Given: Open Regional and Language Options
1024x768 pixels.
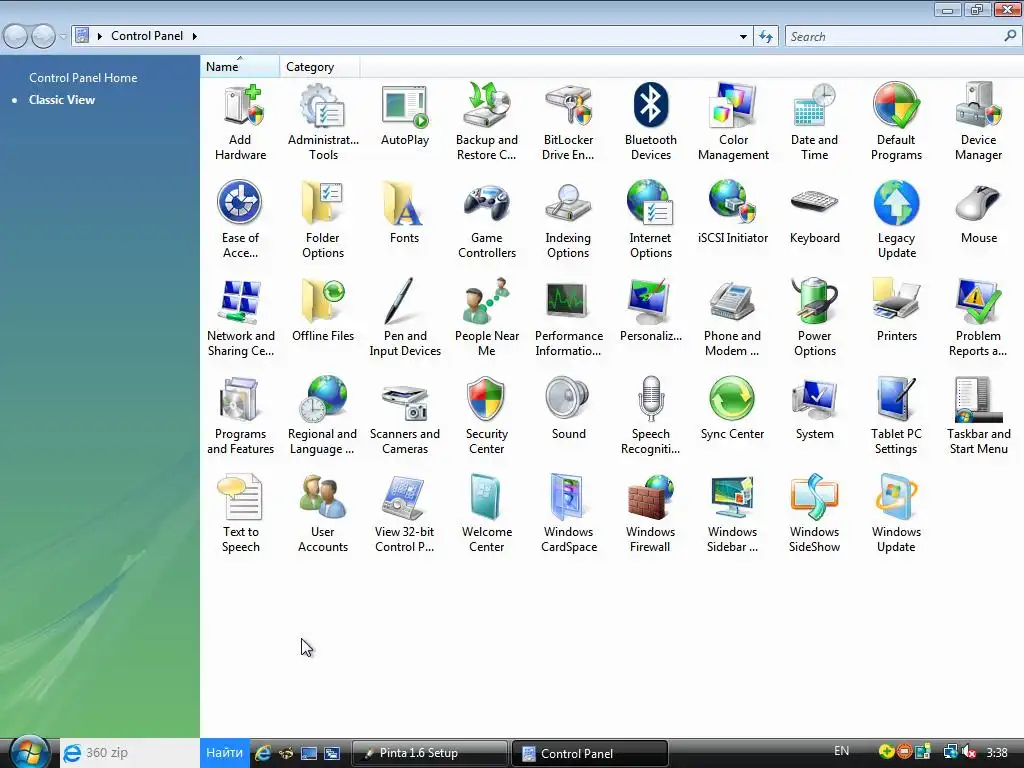Looking at the screenshot, I should point(323,415).
